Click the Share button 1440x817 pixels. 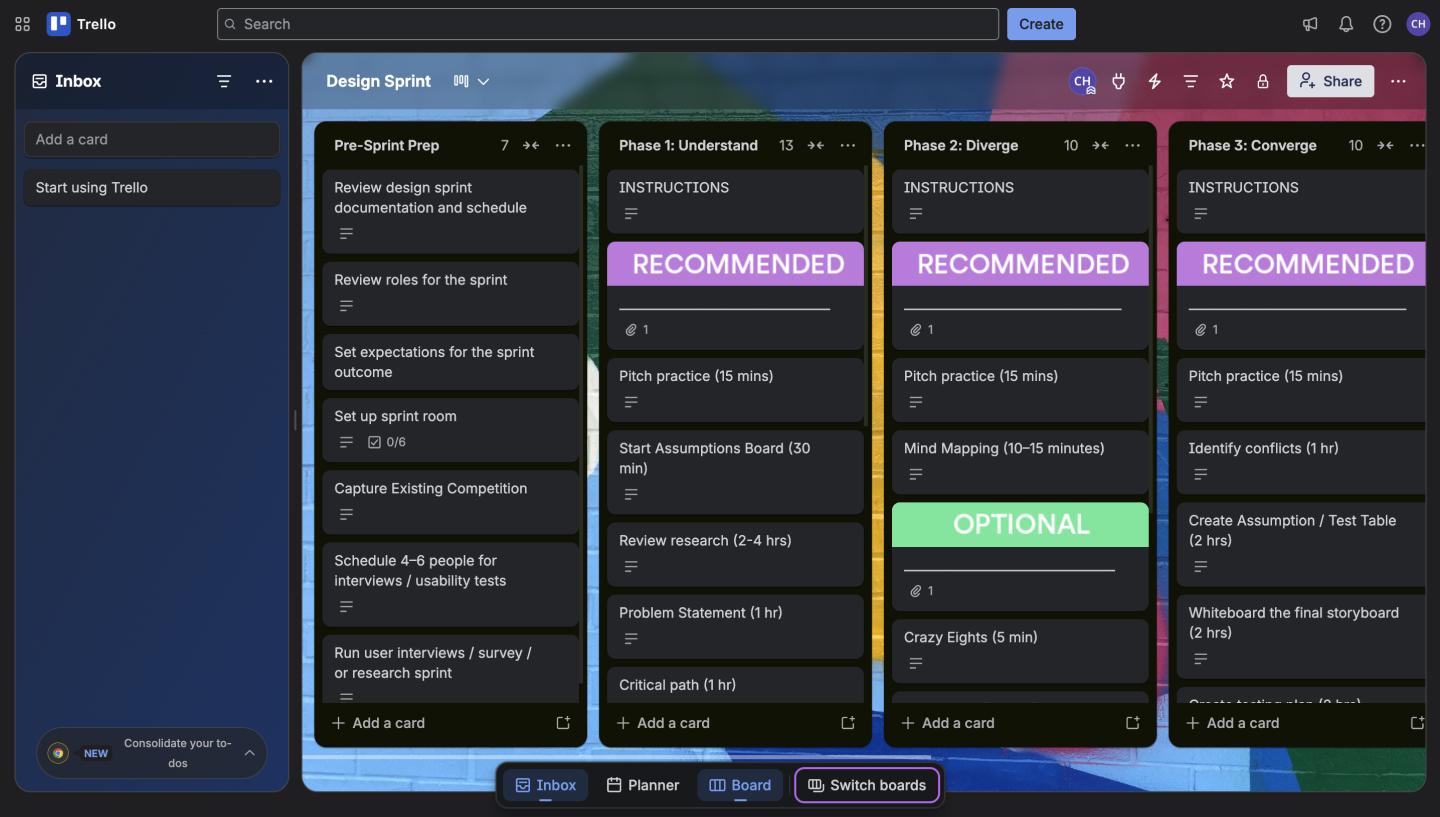[1330, 81]
